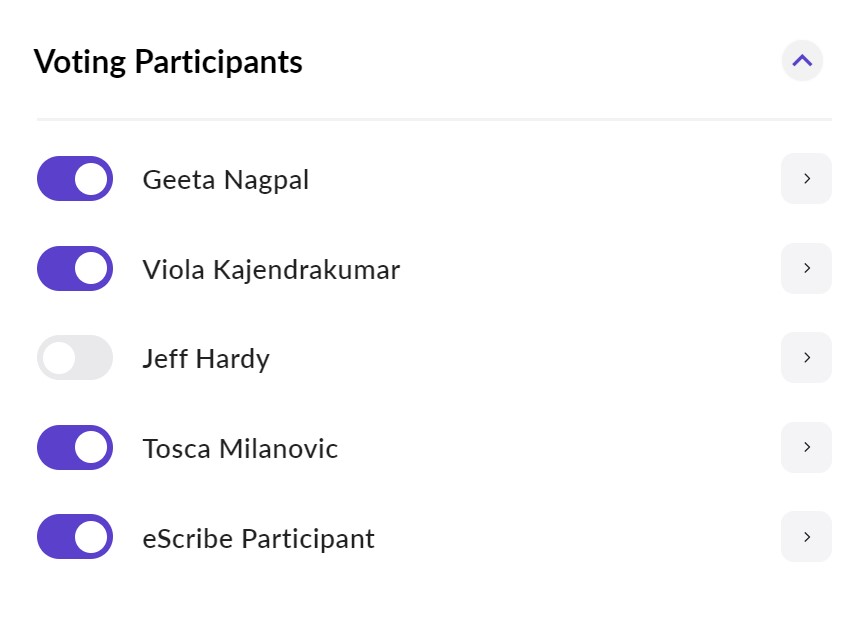855x629 pixels.
Task: Click the white knob on Geeta Nagpal's switch
Action: 92,179
